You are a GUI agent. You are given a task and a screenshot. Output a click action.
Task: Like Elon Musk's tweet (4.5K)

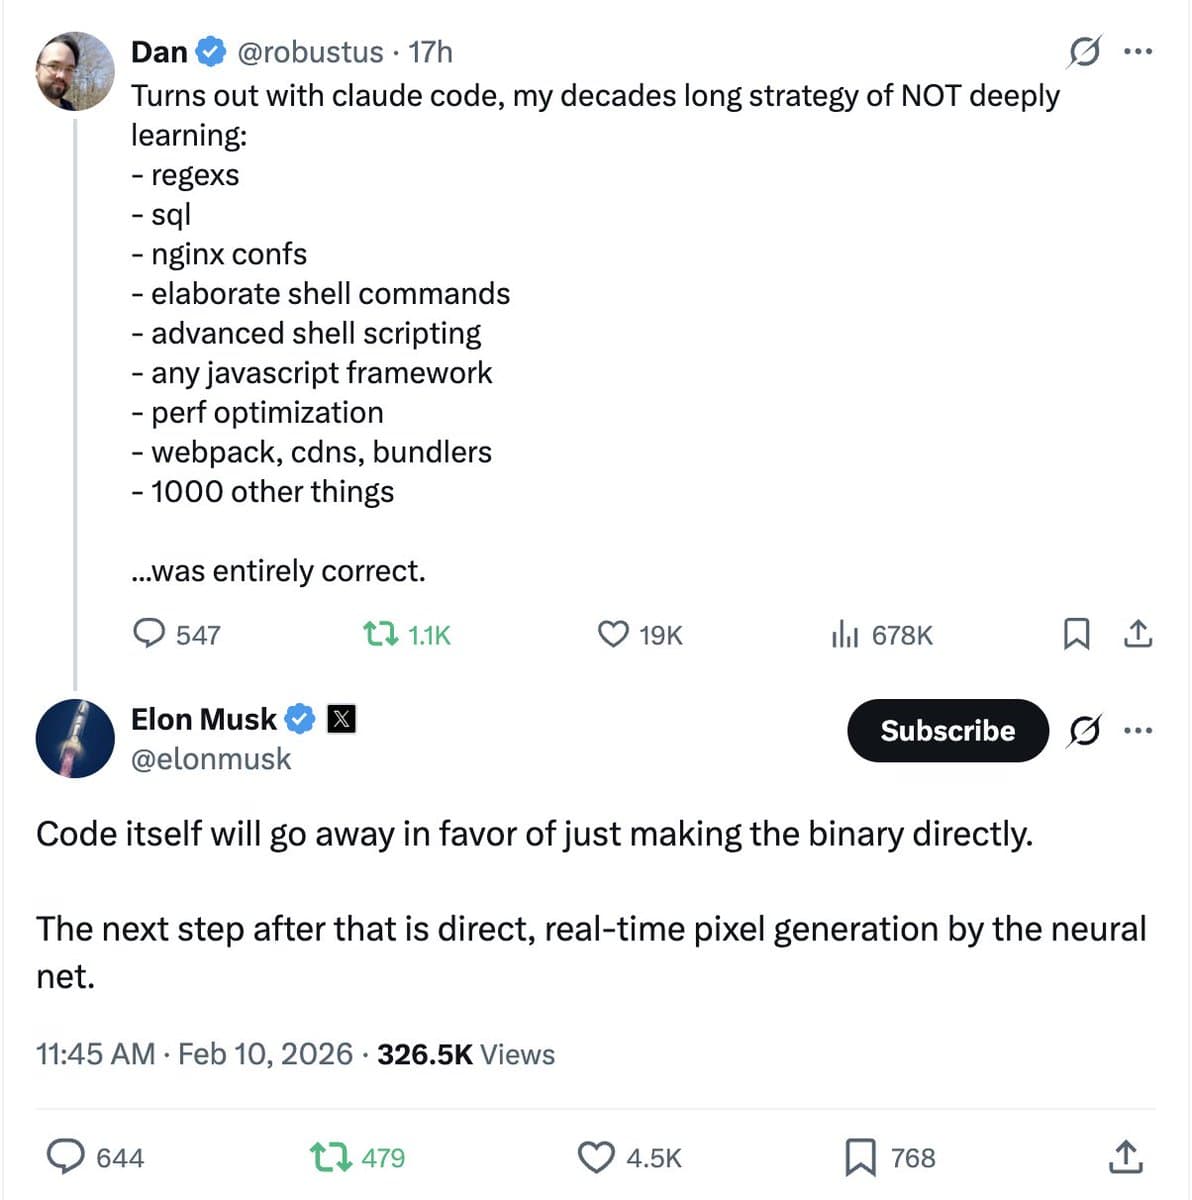click(x=597, y=1157)
